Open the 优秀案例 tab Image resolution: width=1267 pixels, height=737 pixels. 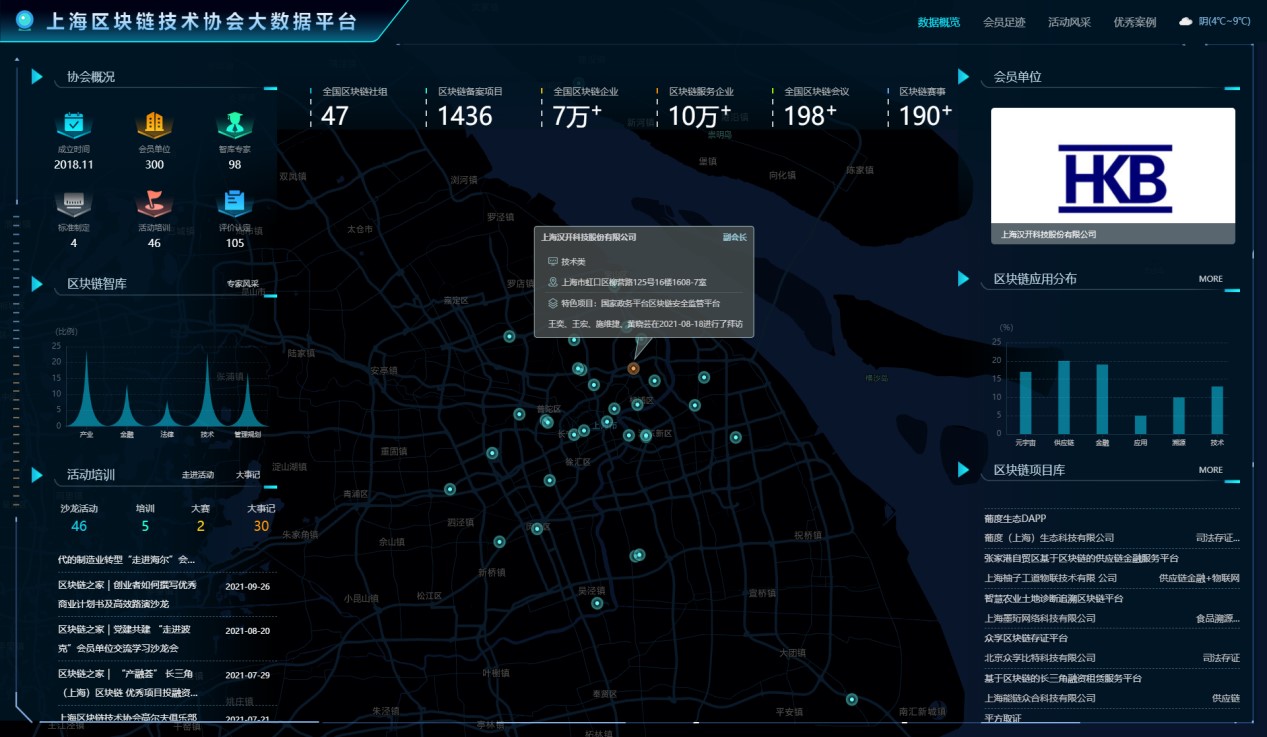[x=1135, y=22]
